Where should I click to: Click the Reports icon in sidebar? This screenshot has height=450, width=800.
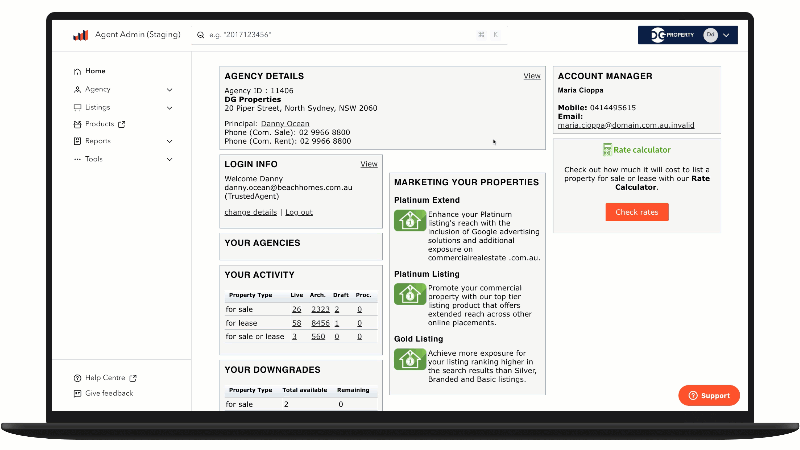pyautogui.click(x=78, y=141)
